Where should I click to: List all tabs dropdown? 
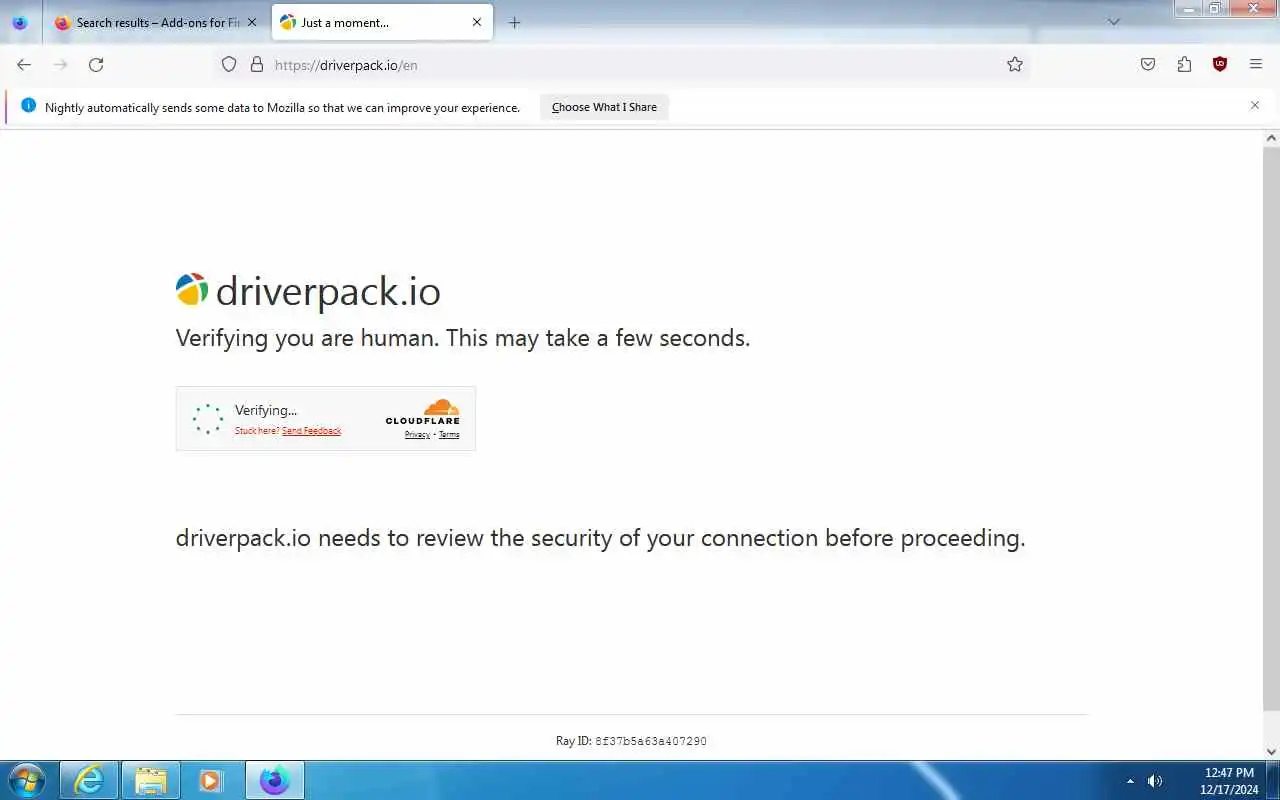click(1114, 22)
